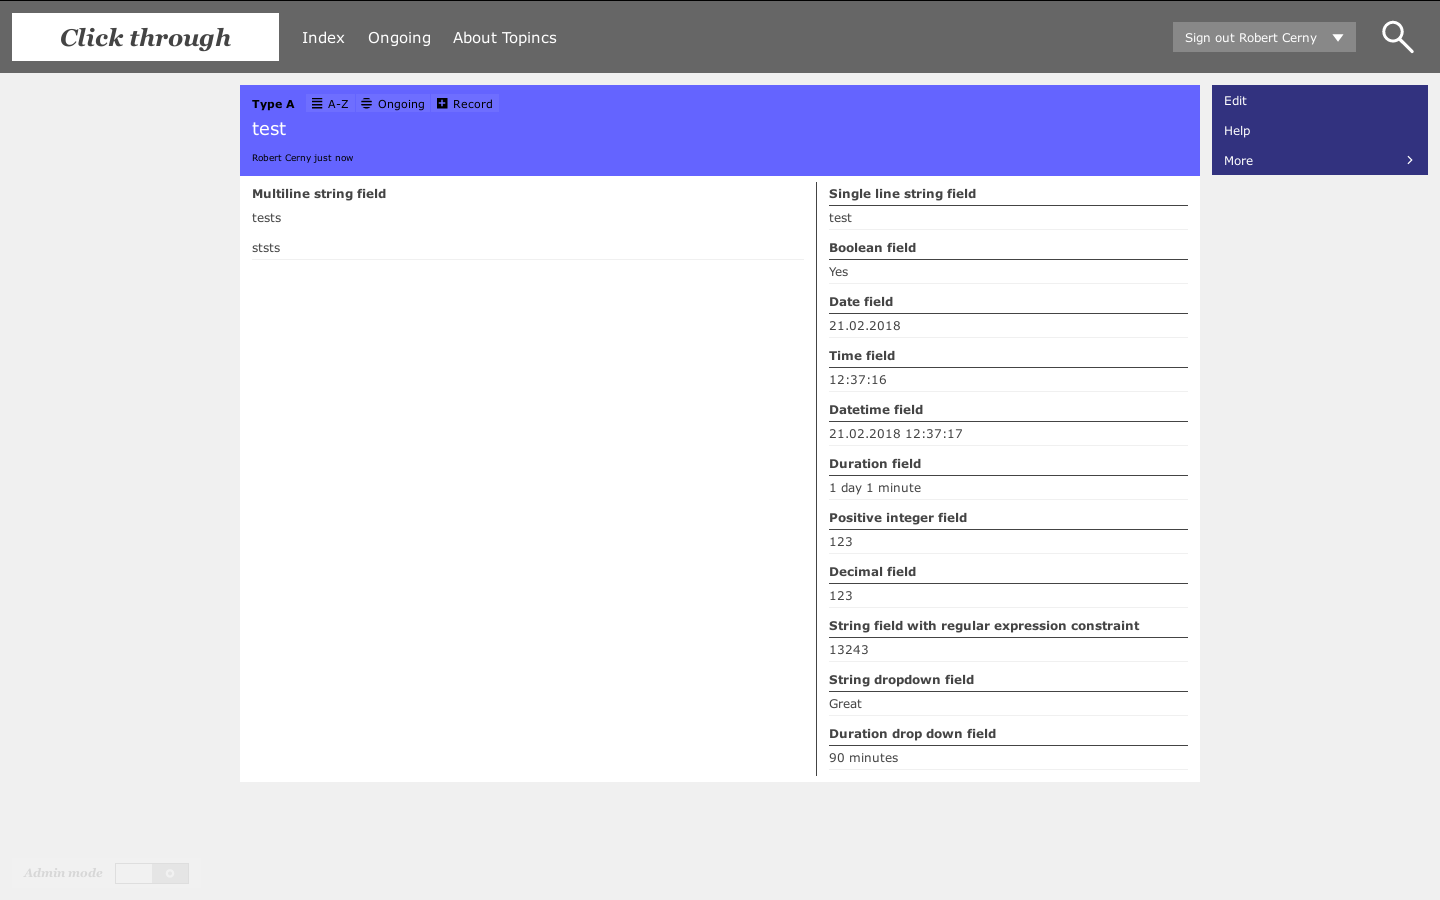Open the dropdown arrow beside Sign out
This screenshot has height=900, width=1440.
click(x=1338, y=38)
